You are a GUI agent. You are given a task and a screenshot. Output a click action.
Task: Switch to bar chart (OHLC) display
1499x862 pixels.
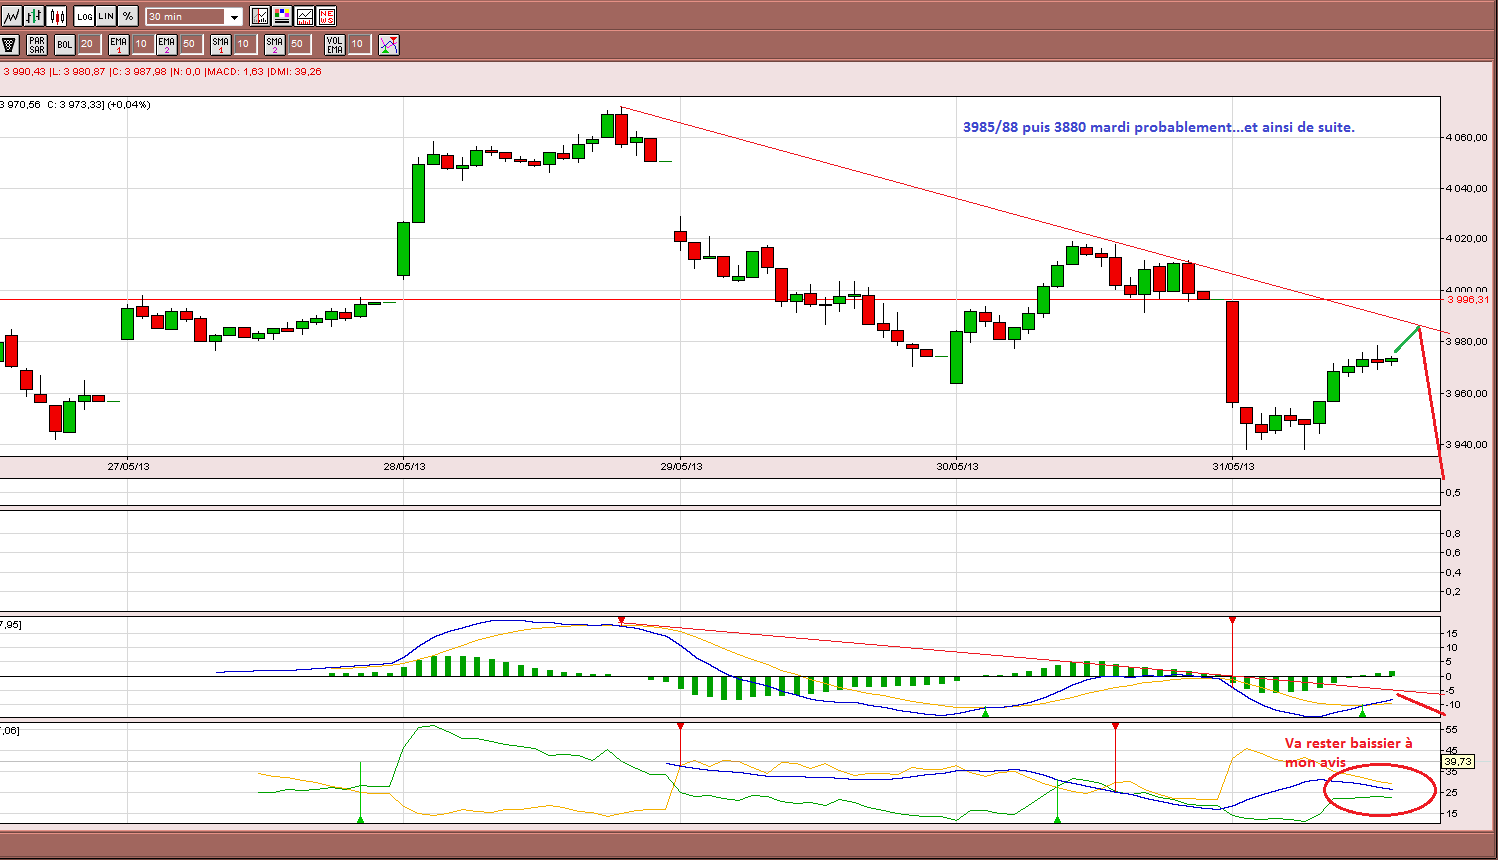tap(34, 16)
